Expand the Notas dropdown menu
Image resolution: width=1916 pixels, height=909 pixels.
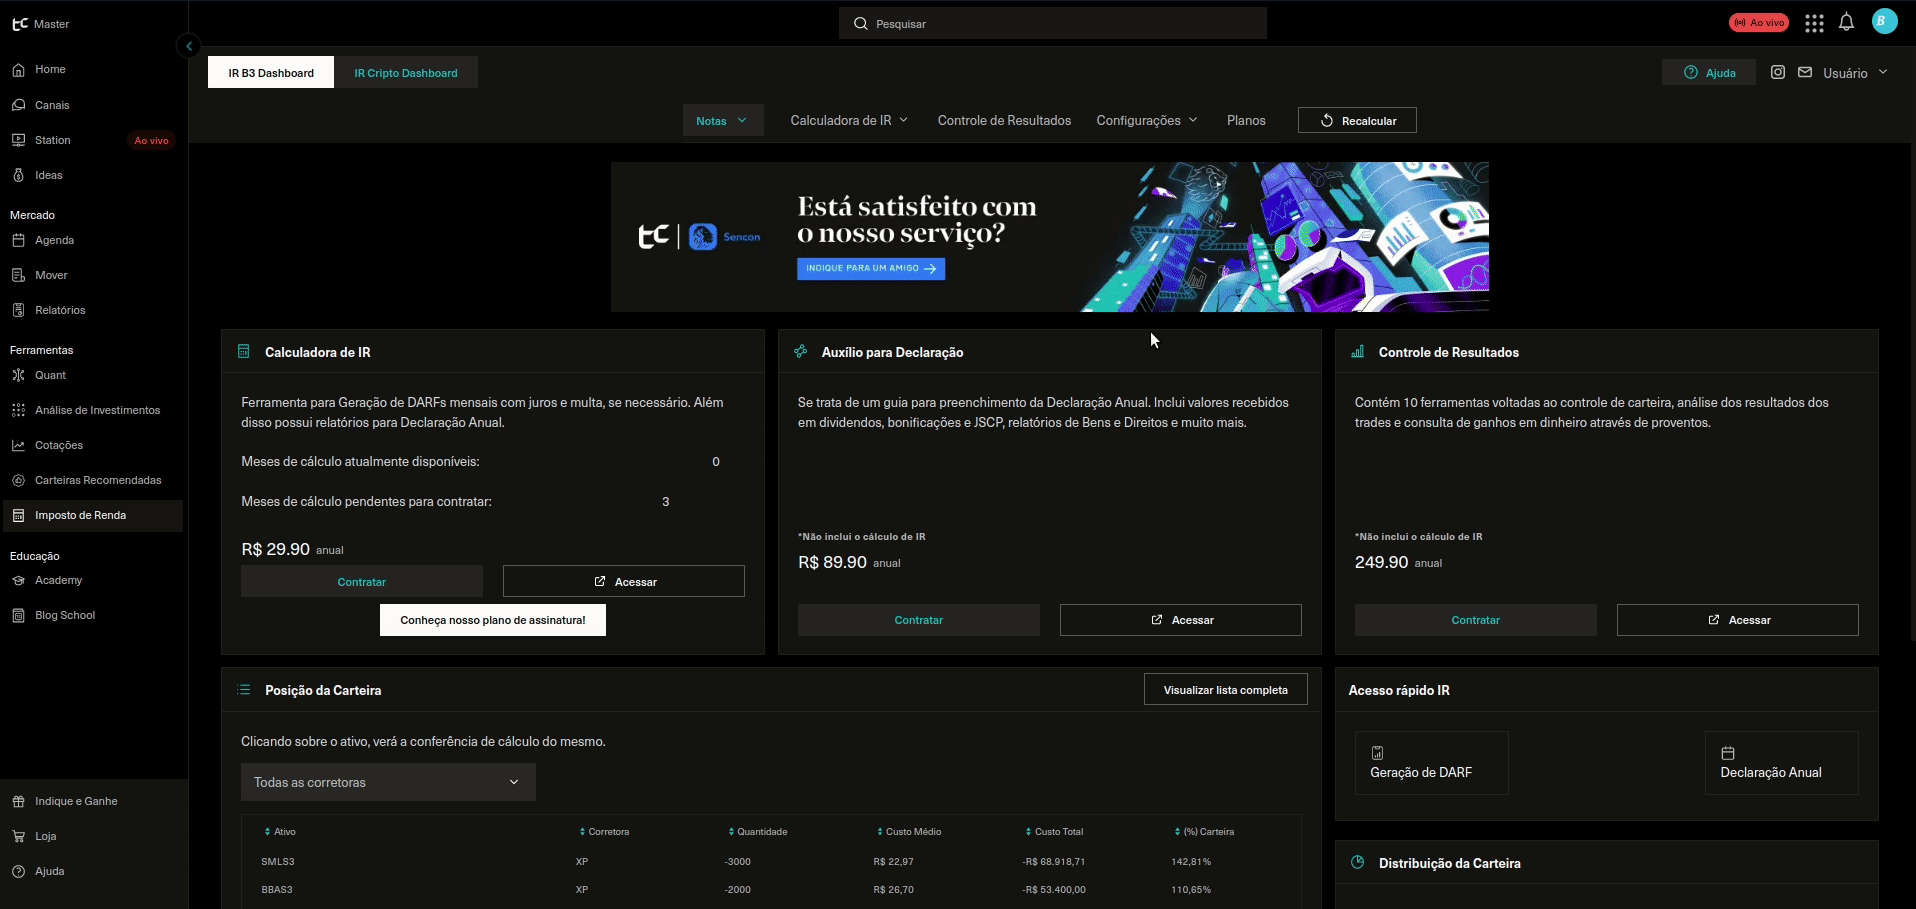coord(723,120)
